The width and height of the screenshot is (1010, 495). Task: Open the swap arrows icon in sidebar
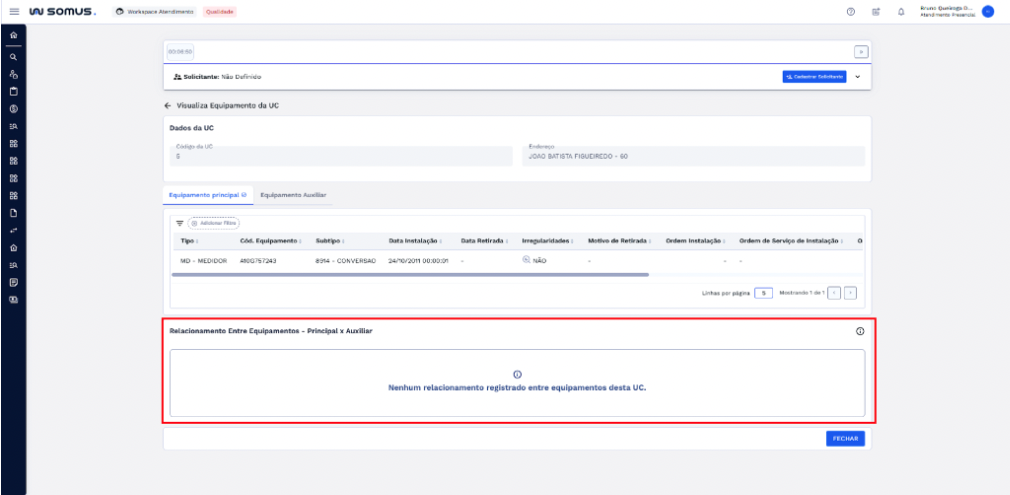pos(14,231)
